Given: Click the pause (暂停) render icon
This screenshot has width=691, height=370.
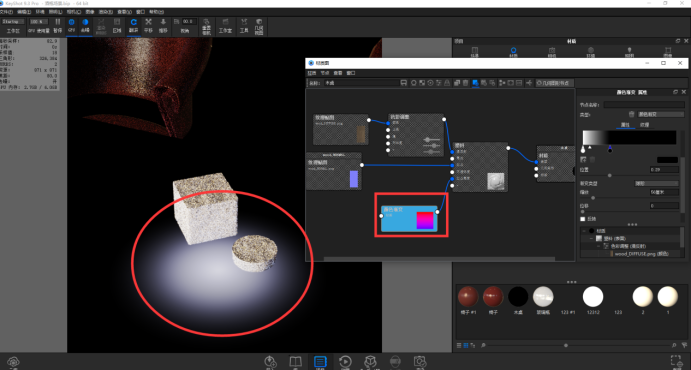Looking at the screenshot, I should pos(58,26).
